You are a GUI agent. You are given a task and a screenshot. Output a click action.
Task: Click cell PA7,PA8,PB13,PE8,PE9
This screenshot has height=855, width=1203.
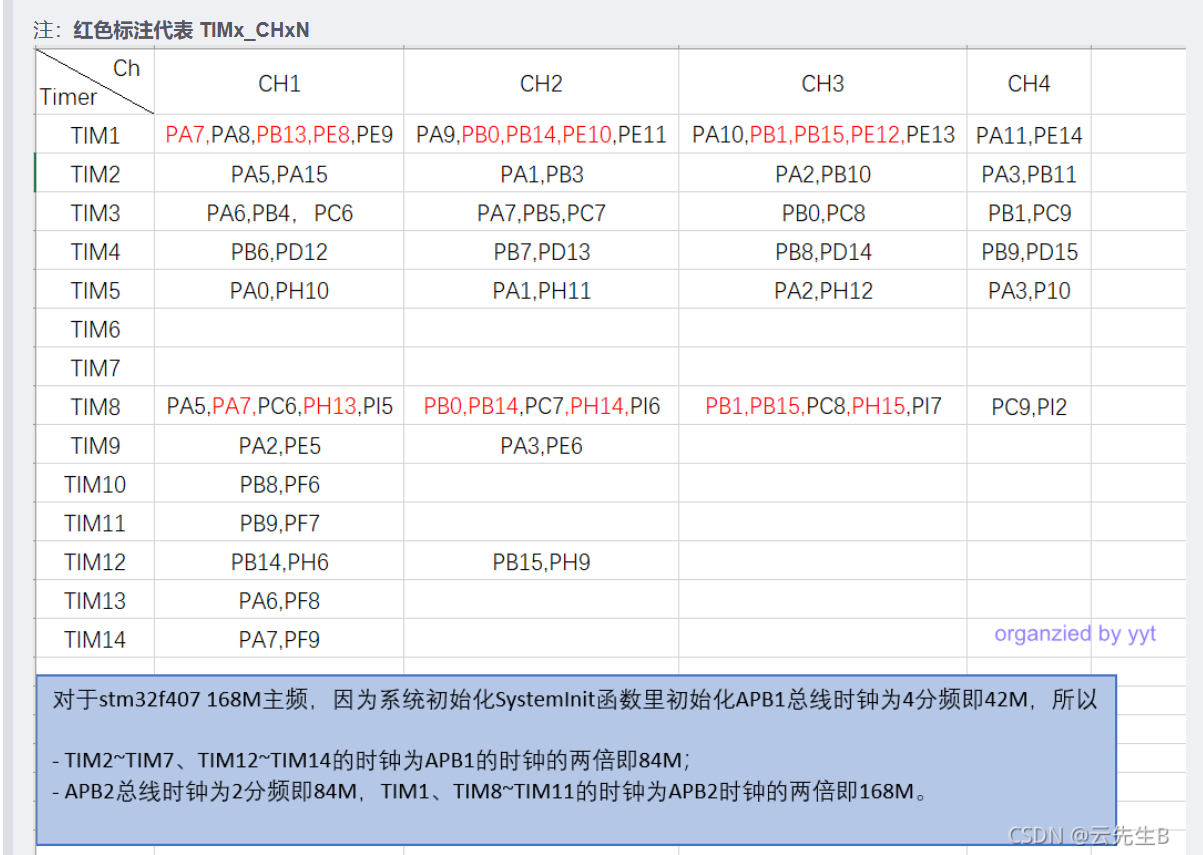(279, 135)
